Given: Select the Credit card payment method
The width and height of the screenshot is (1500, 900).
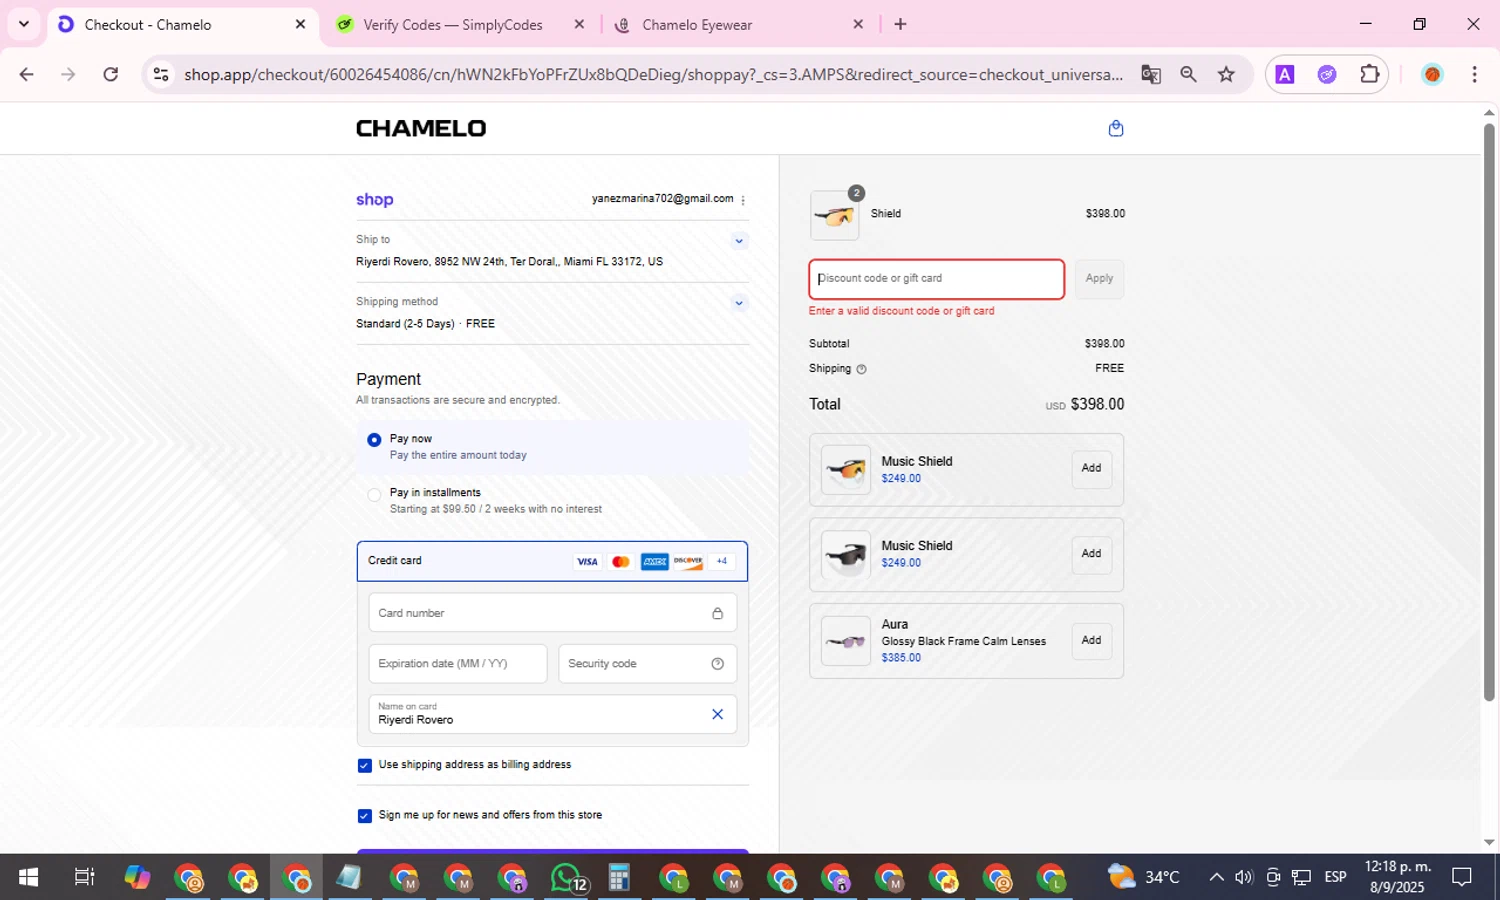Looking at the screenshot, I should pyautogui.click(x=552, y=561).
